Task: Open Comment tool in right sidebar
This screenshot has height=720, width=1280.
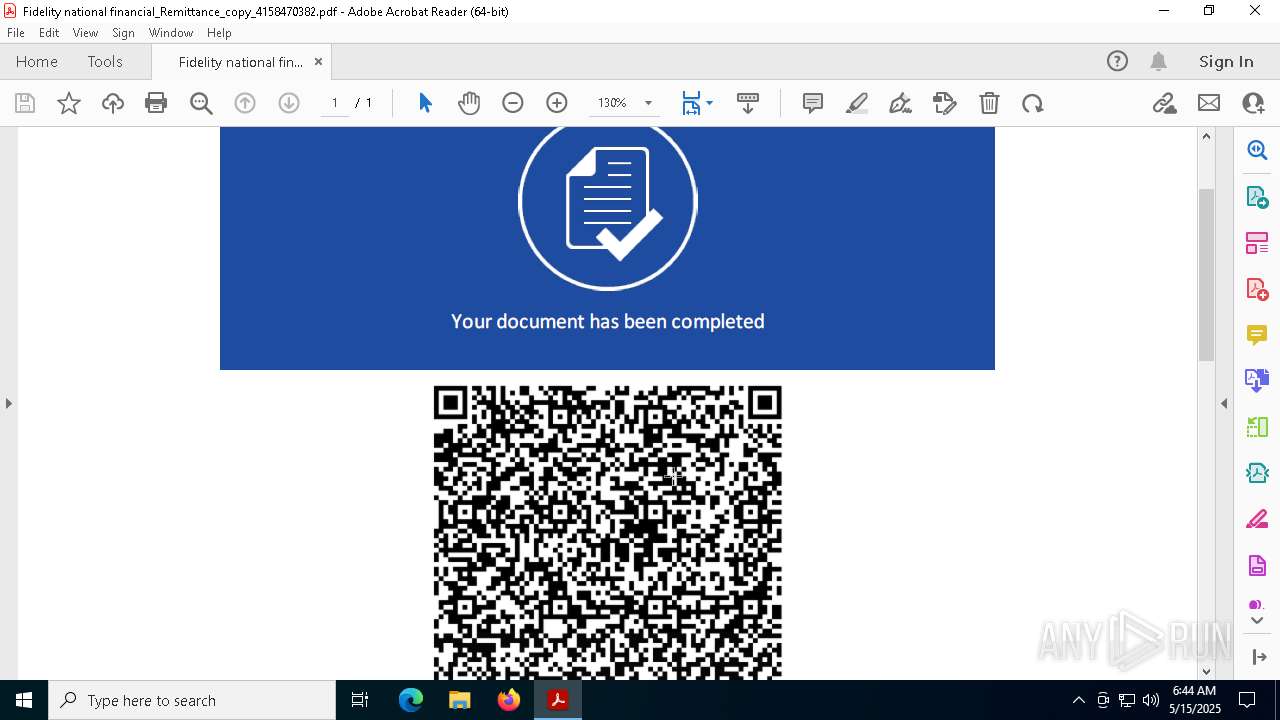Action: tap(1257, 334)
